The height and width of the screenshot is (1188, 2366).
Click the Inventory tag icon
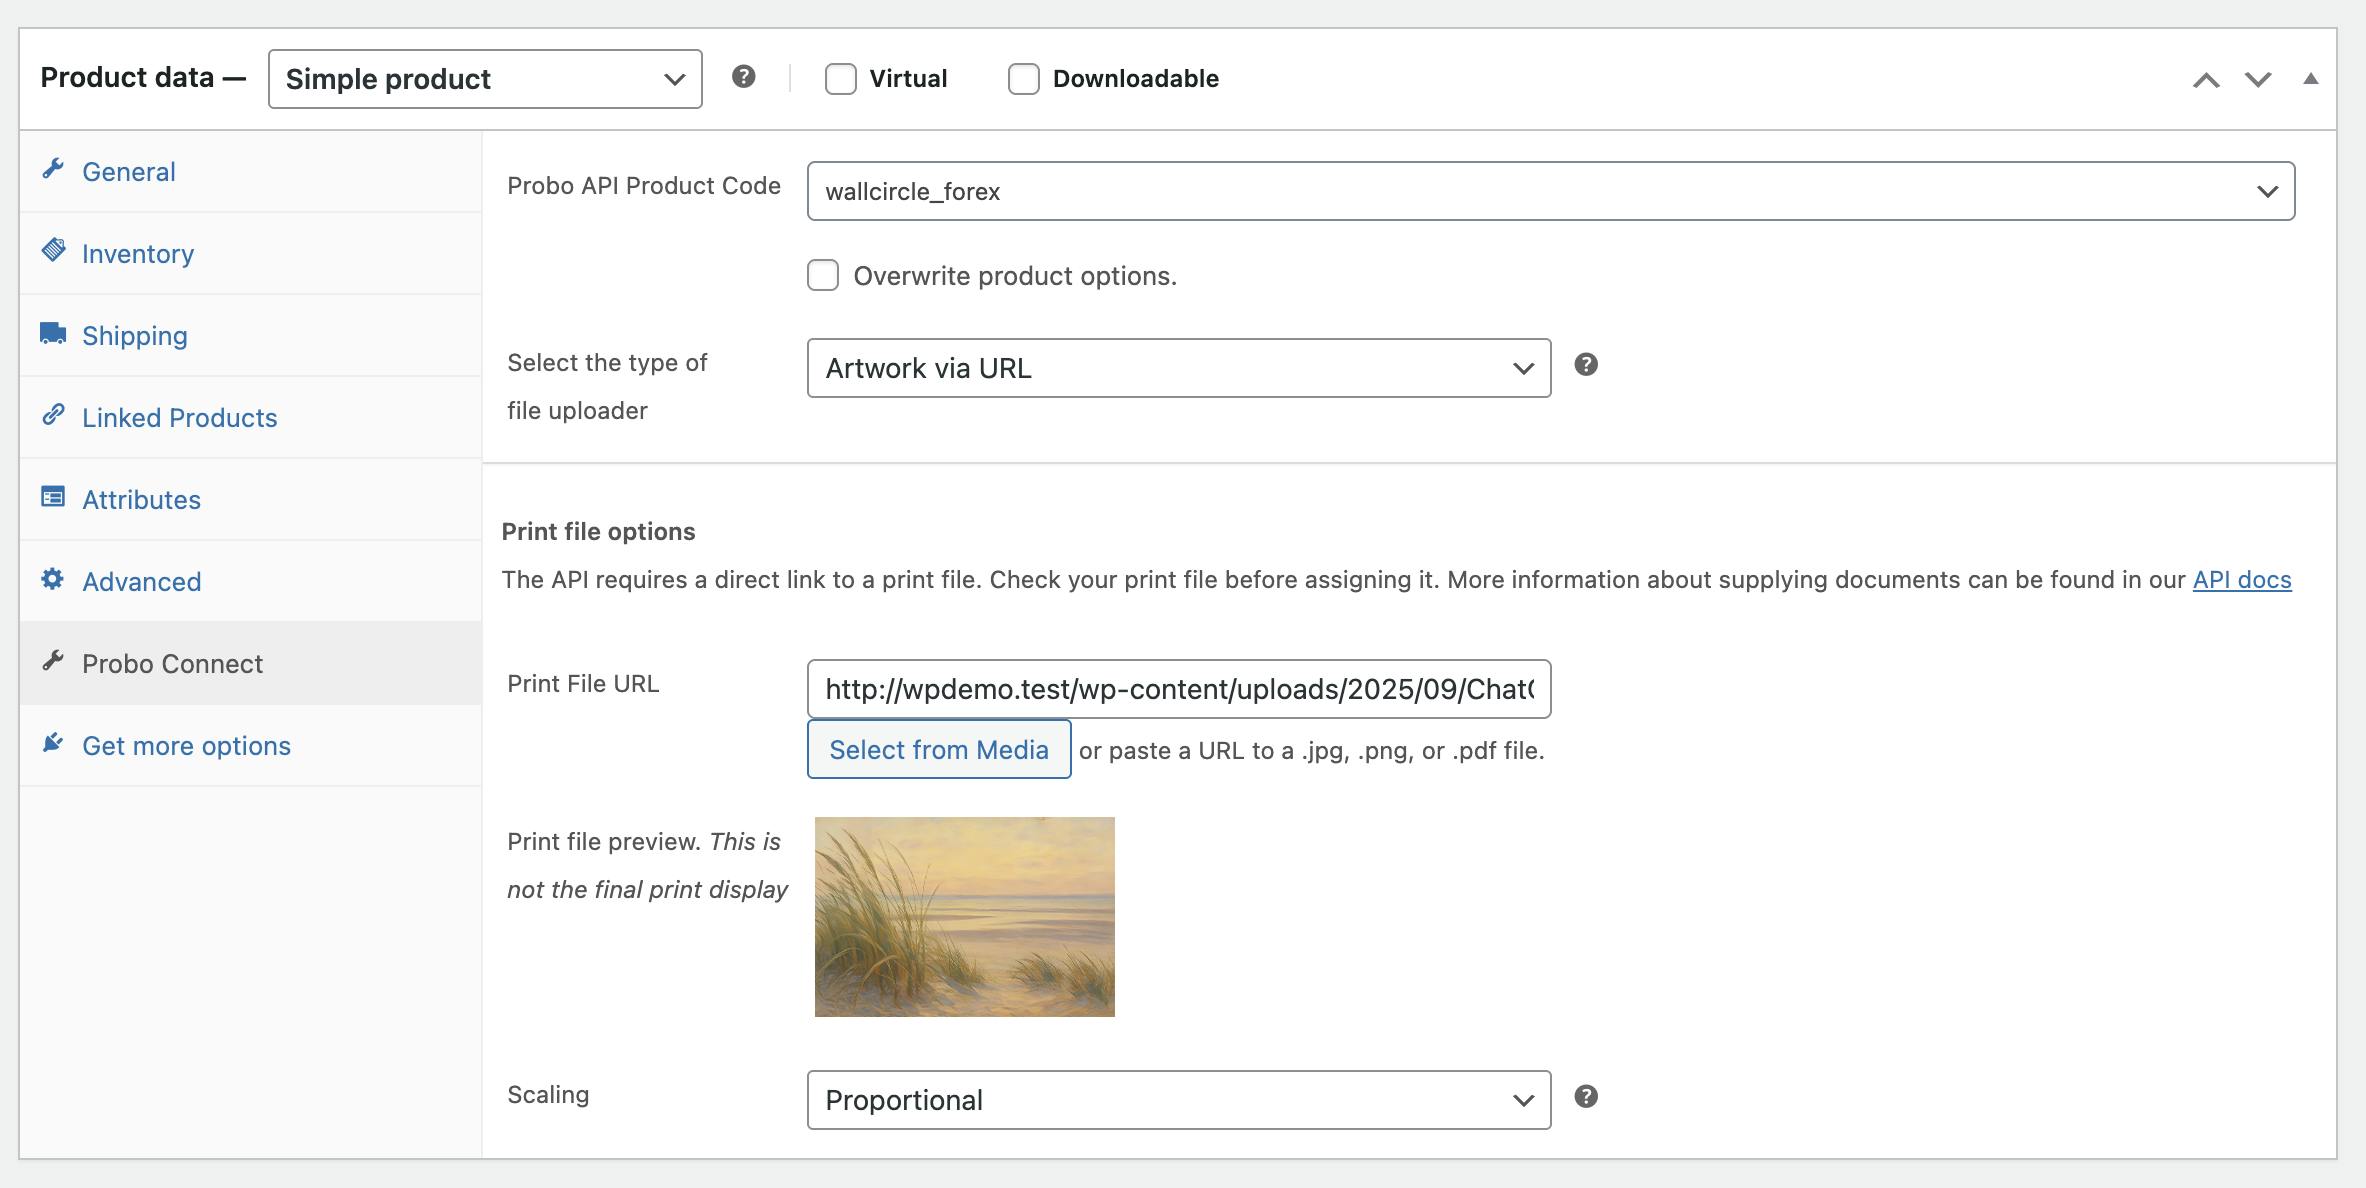(x=53, y=250)
